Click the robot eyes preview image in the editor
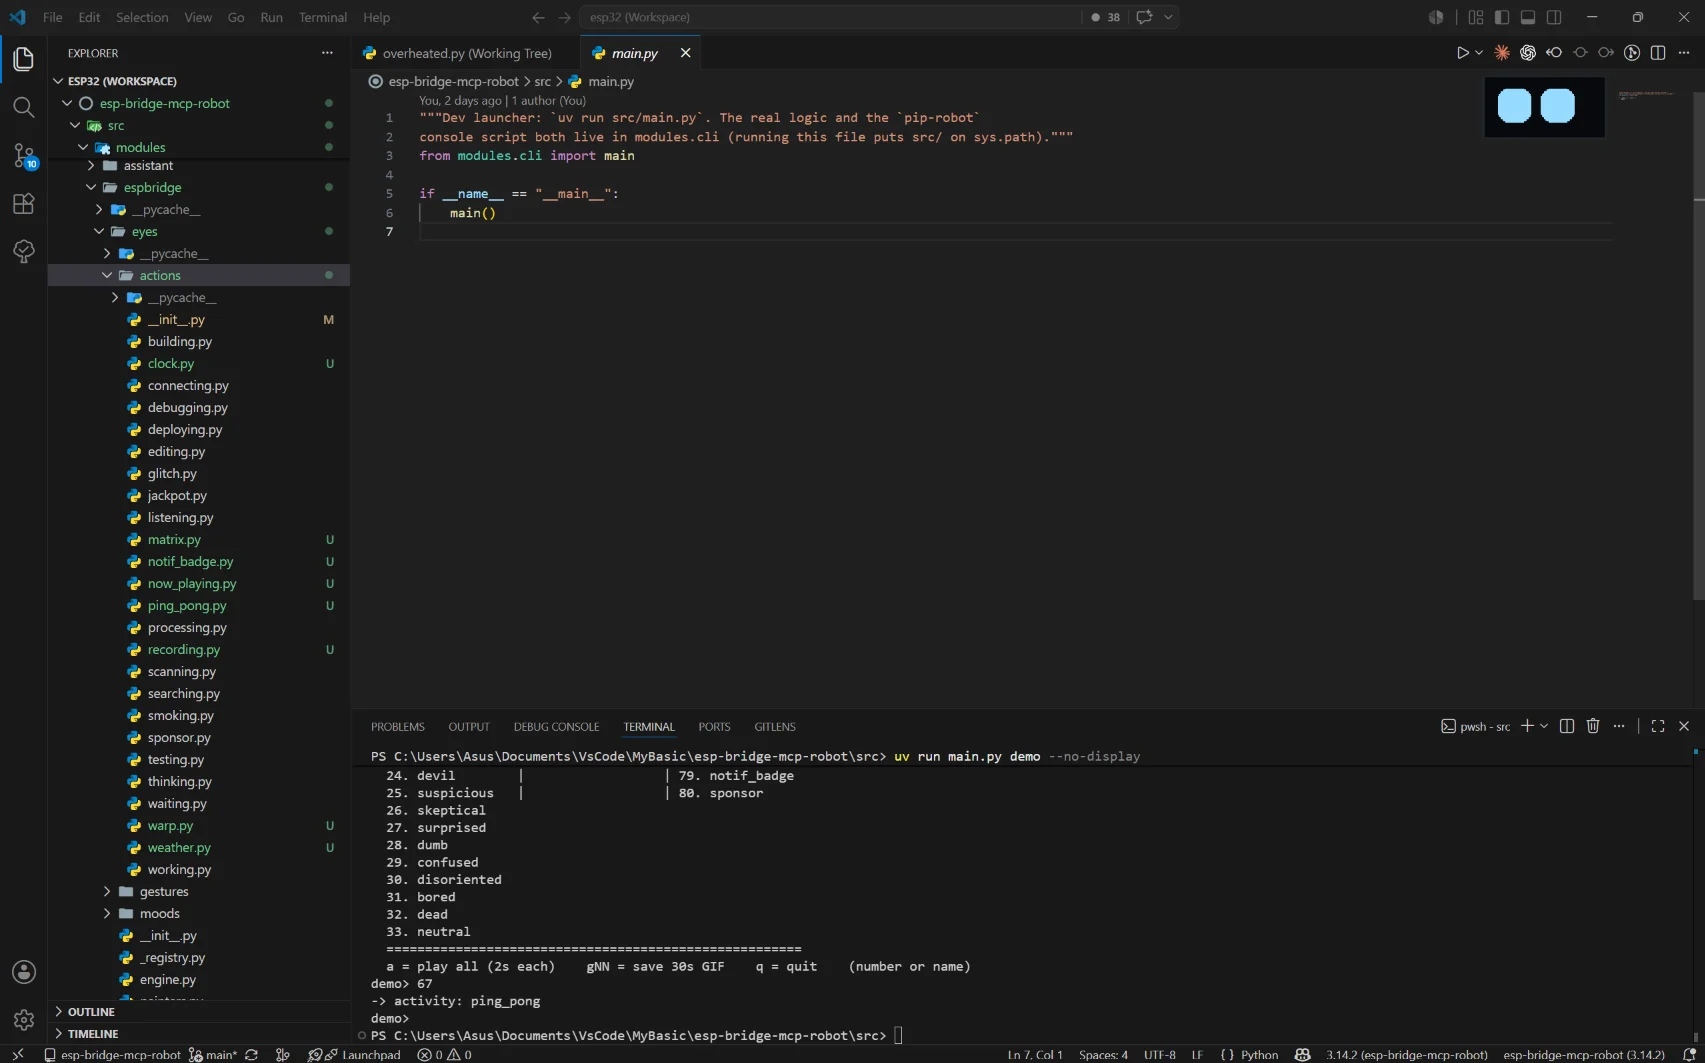This screenshot has width=1705, height=1063. pos(1544,106)
